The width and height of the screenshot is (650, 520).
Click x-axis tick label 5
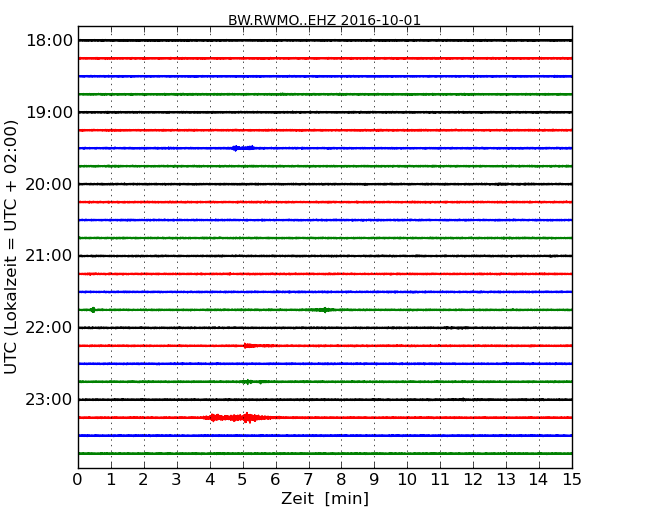(x=243, y=479)
